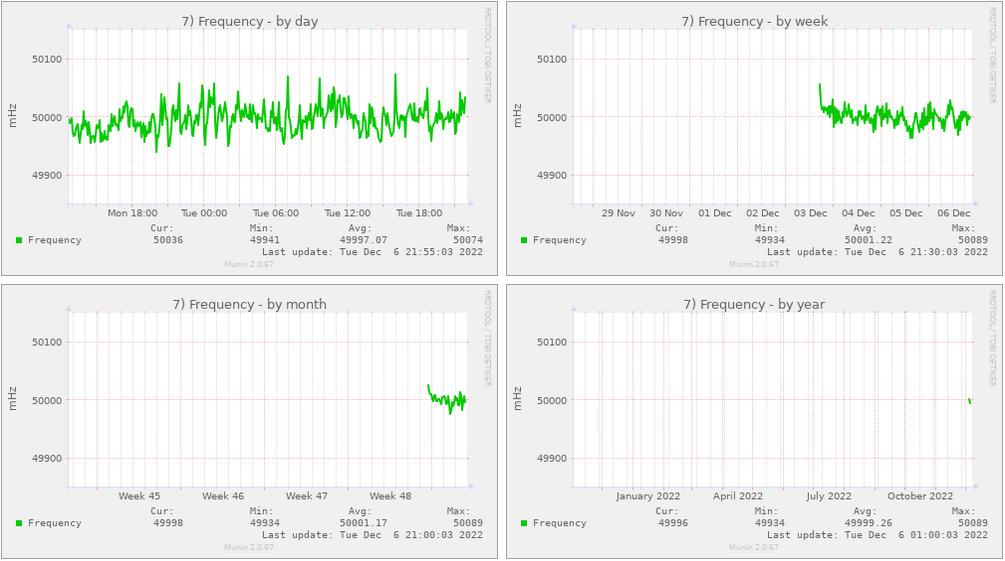Click last update timestamp 21:30:03 in week graph
This screenshot has width=1005, height=561.
[x=877, y=252]
